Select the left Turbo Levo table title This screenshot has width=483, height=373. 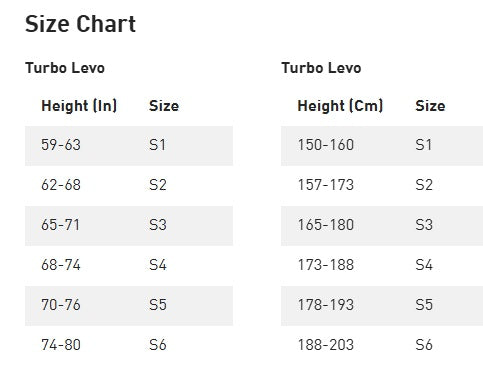[65, 68]
